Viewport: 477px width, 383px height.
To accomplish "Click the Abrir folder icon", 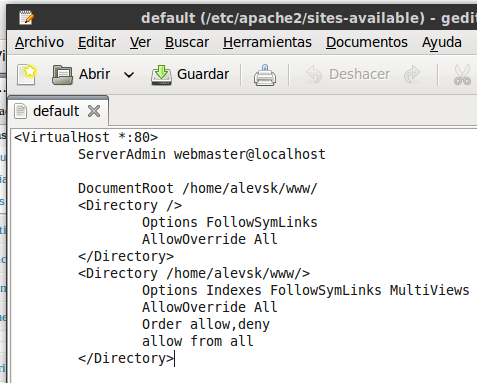I will pos(62,75).
